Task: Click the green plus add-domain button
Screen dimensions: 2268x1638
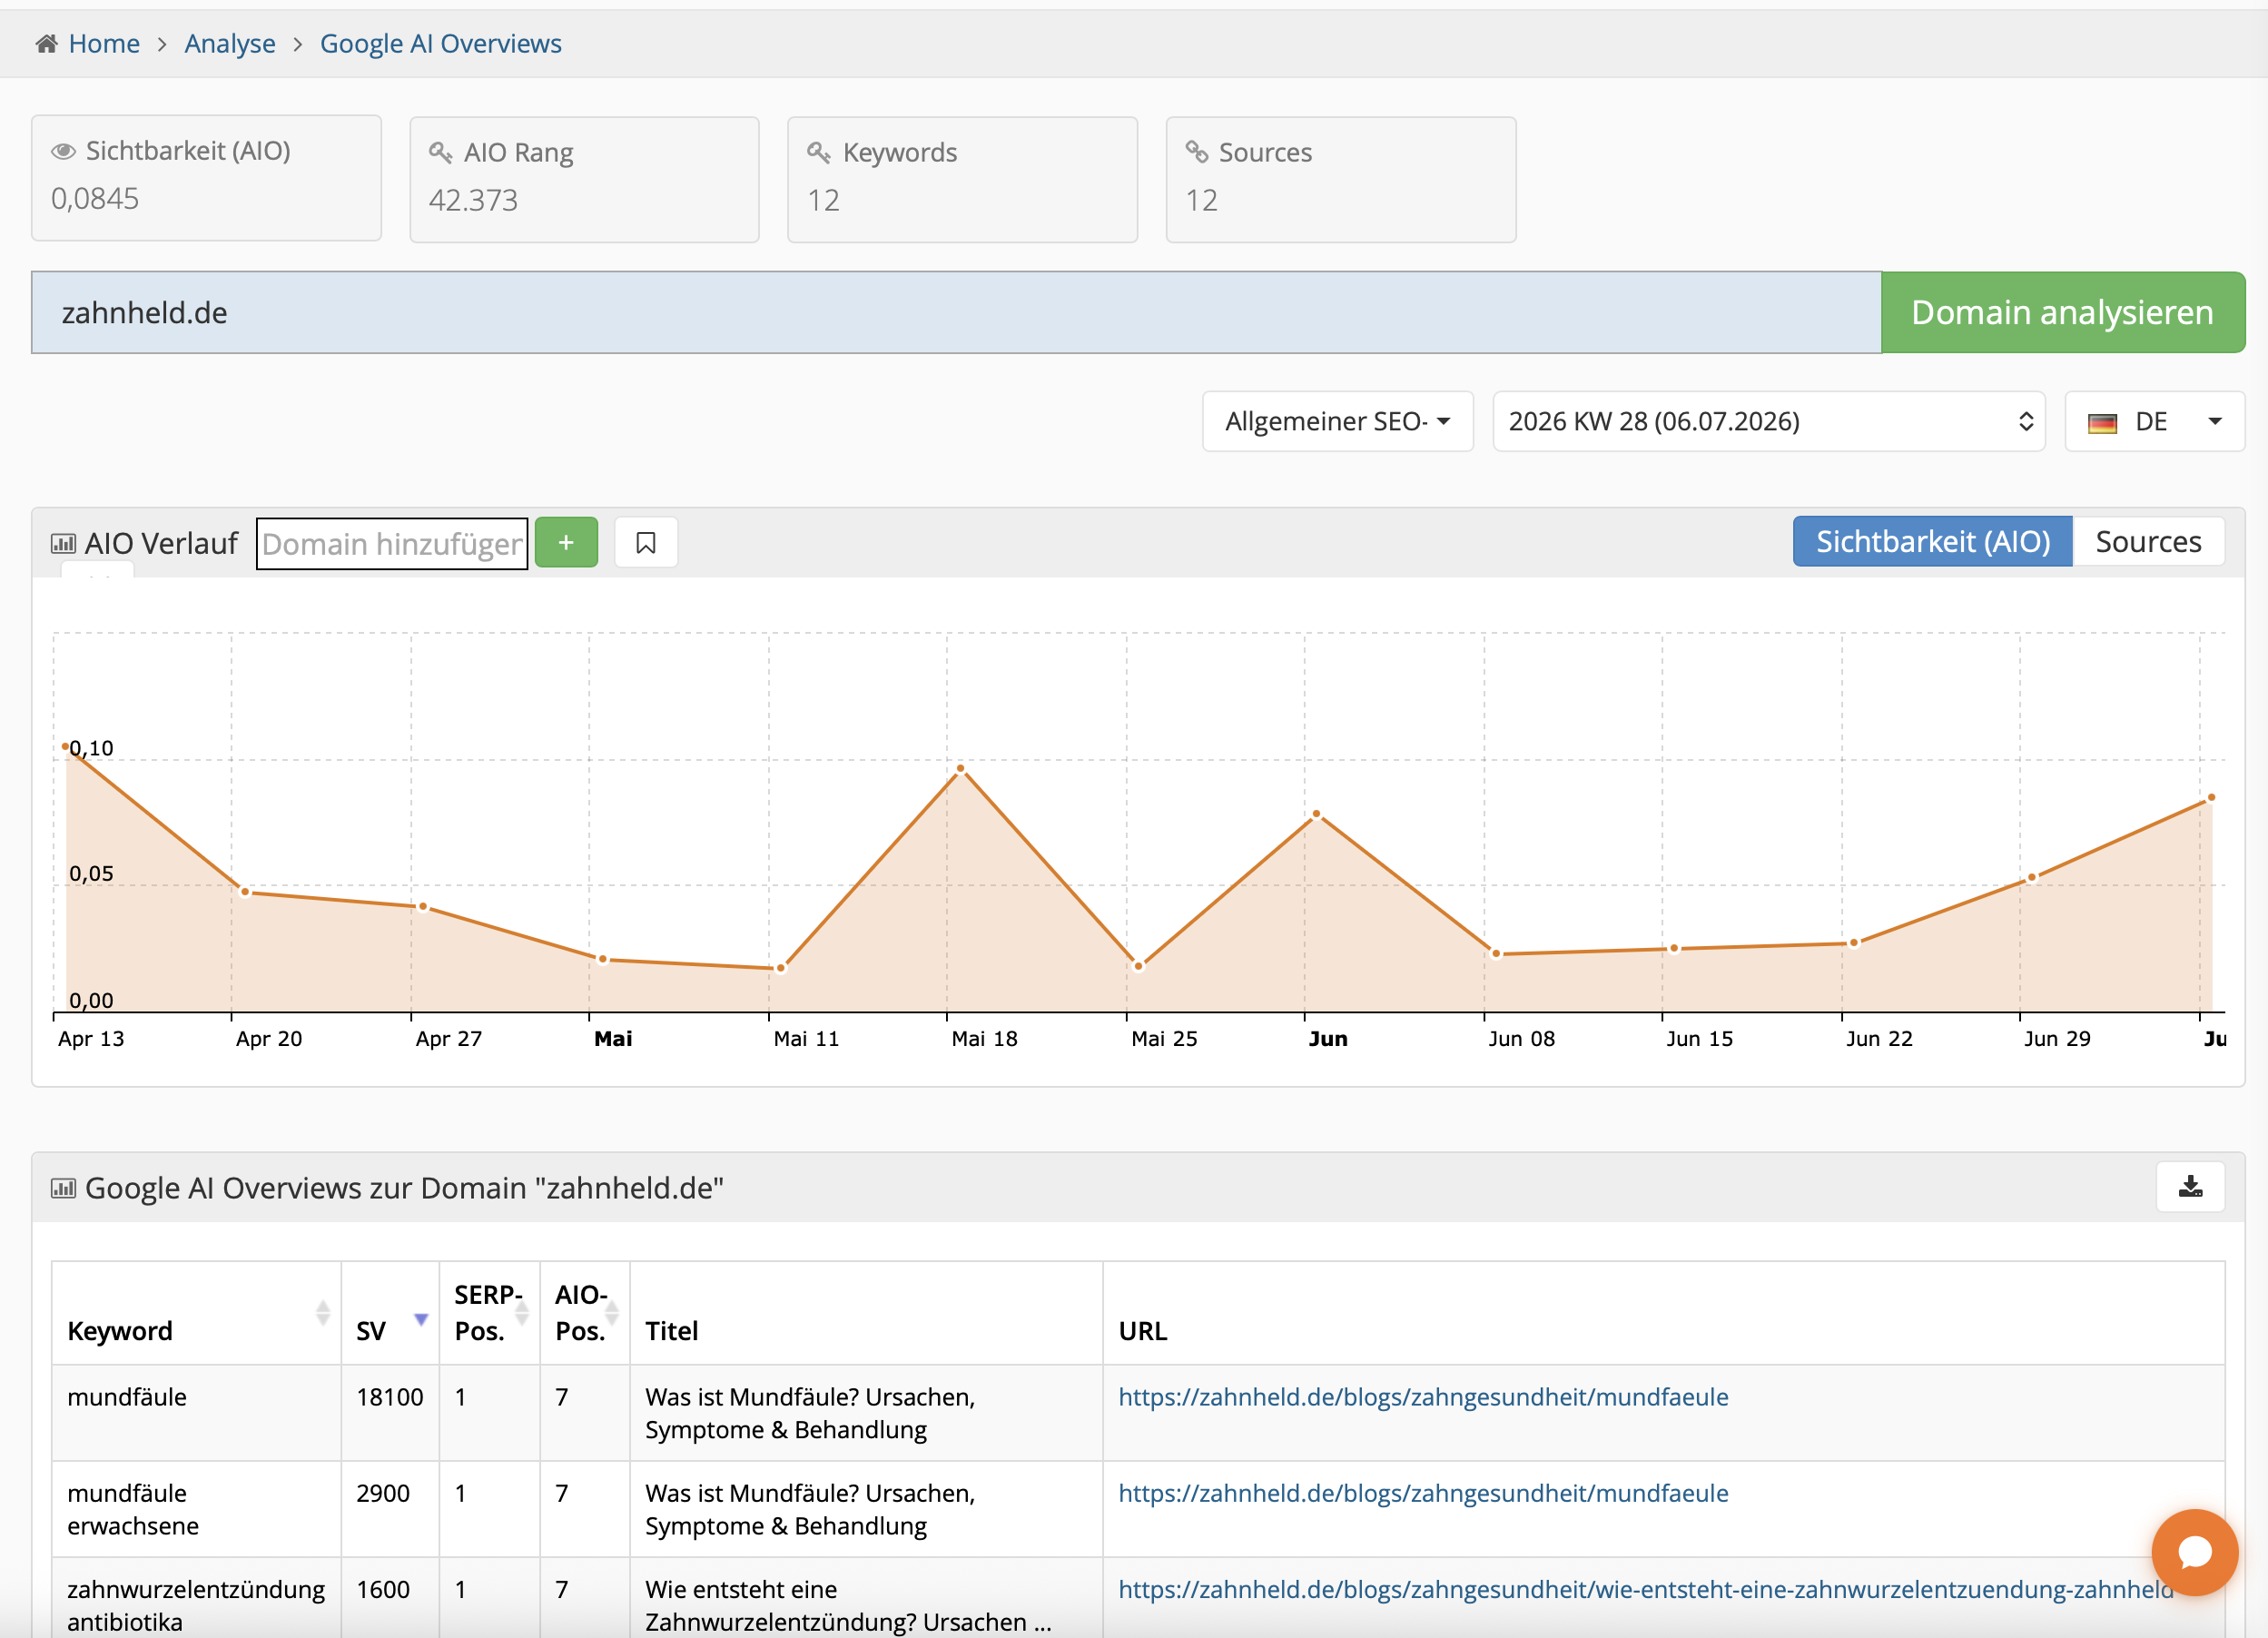Action: [x=566, y=542]
